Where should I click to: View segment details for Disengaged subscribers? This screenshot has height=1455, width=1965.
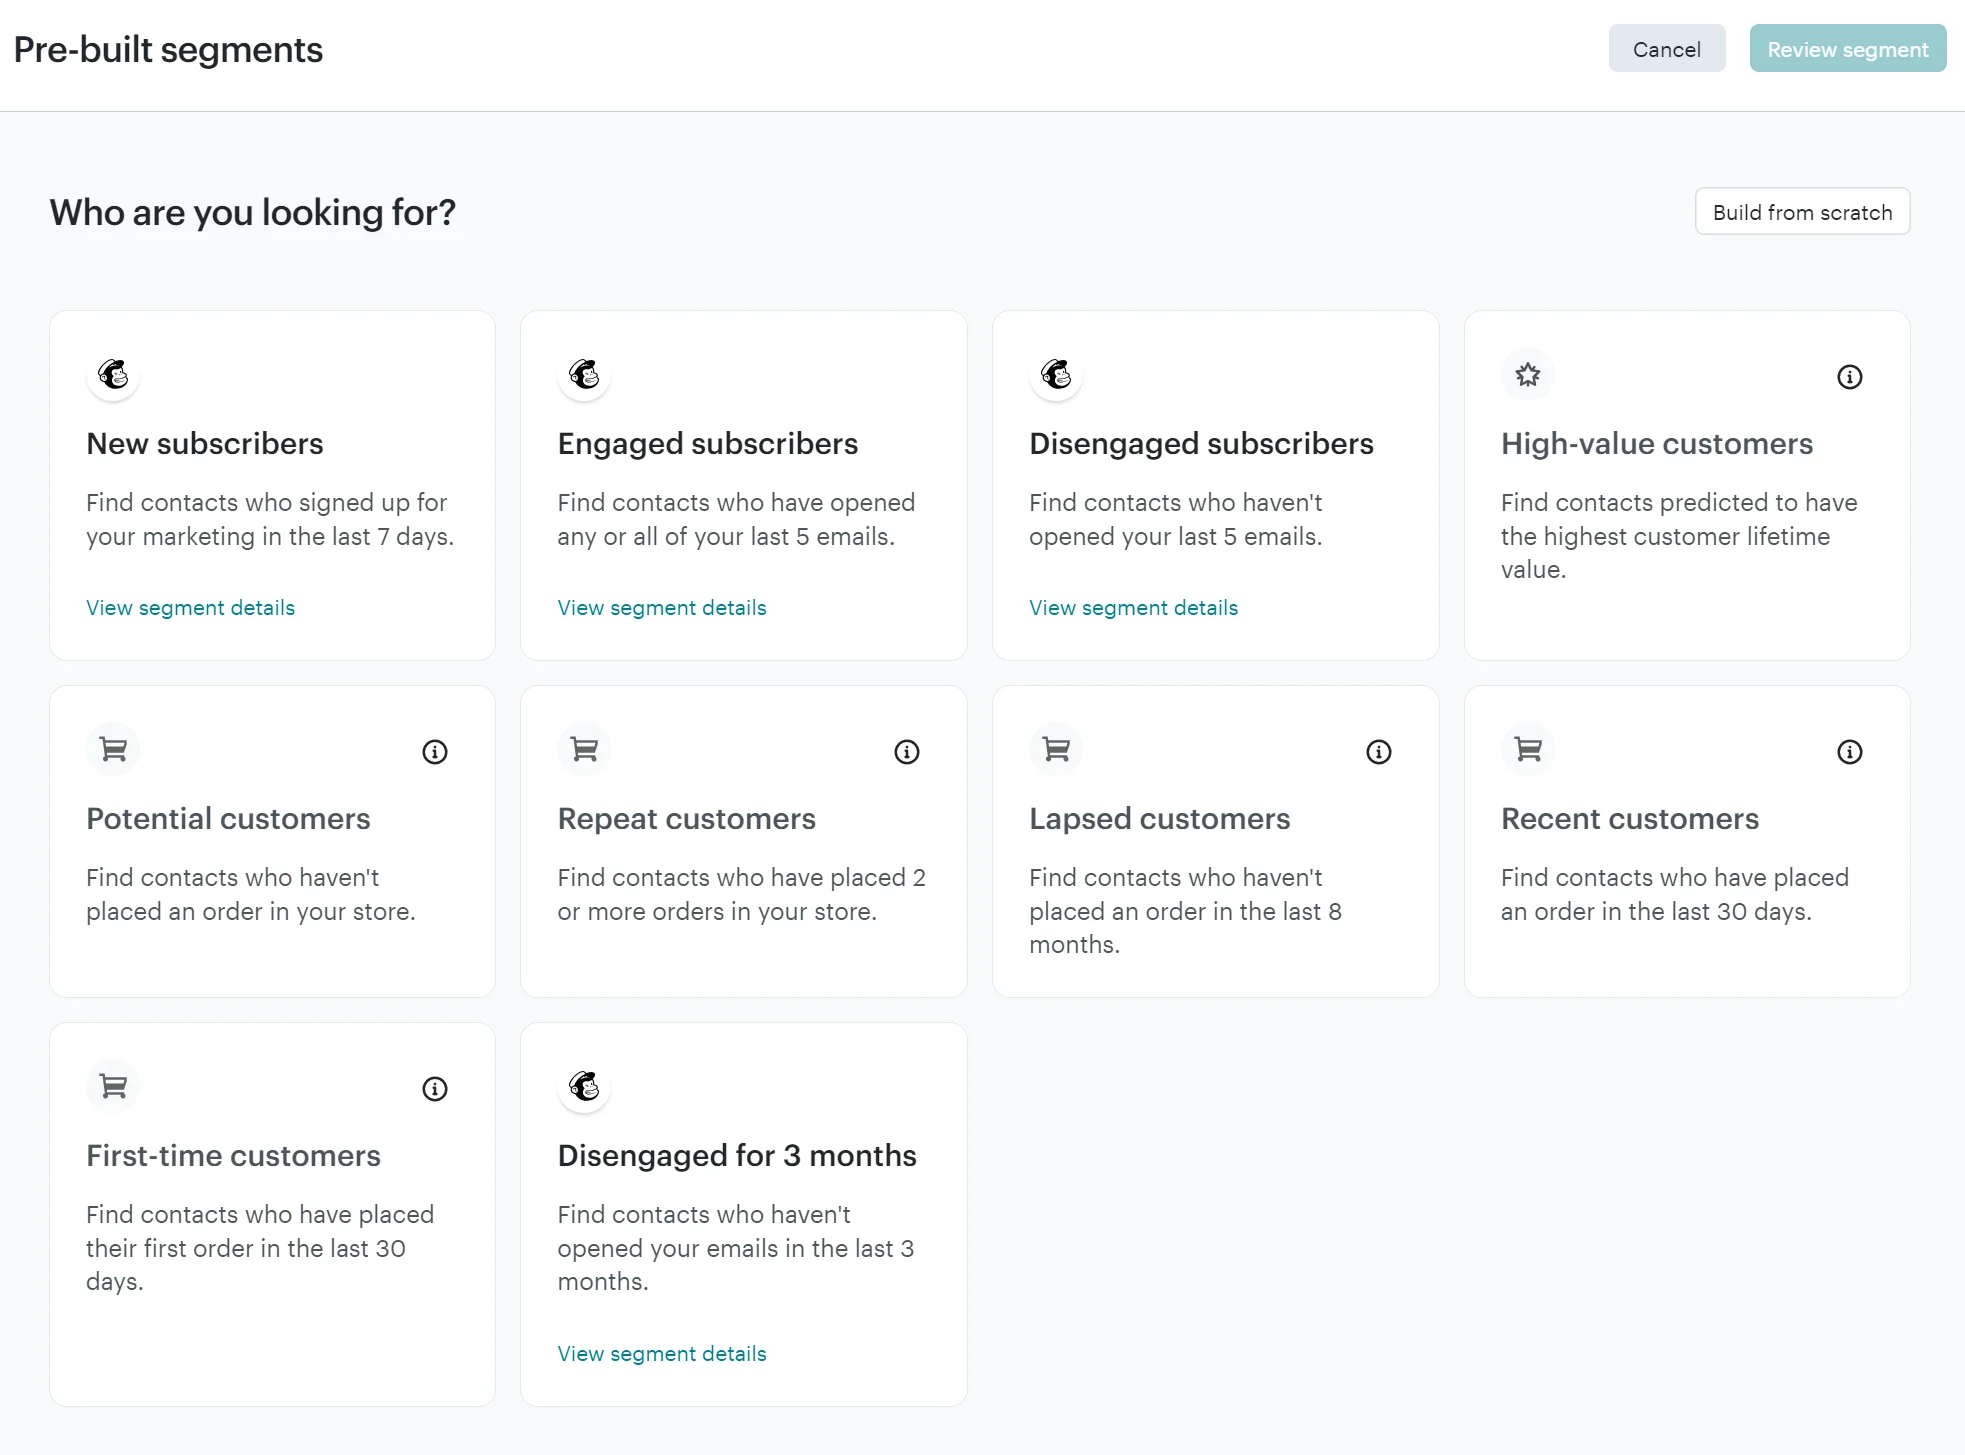coord(1134,608)
